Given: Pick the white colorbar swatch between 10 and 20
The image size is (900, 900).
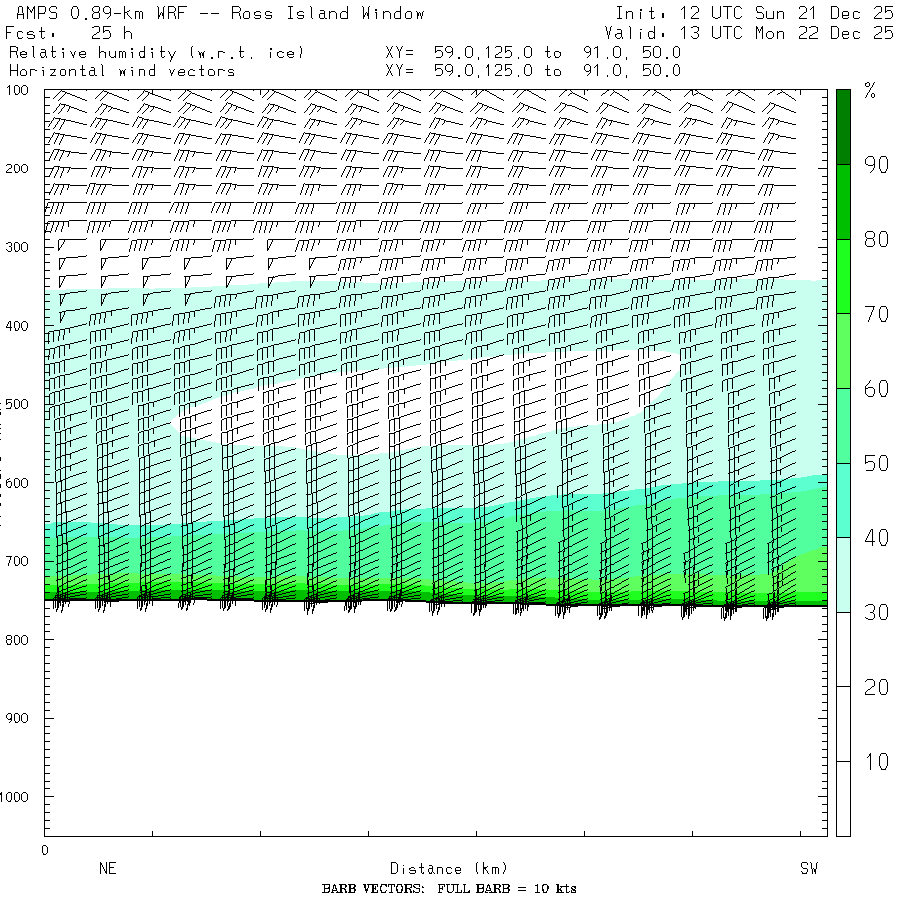Looking at the screenshot, I should pyautogui.click(x=843, y=724).
